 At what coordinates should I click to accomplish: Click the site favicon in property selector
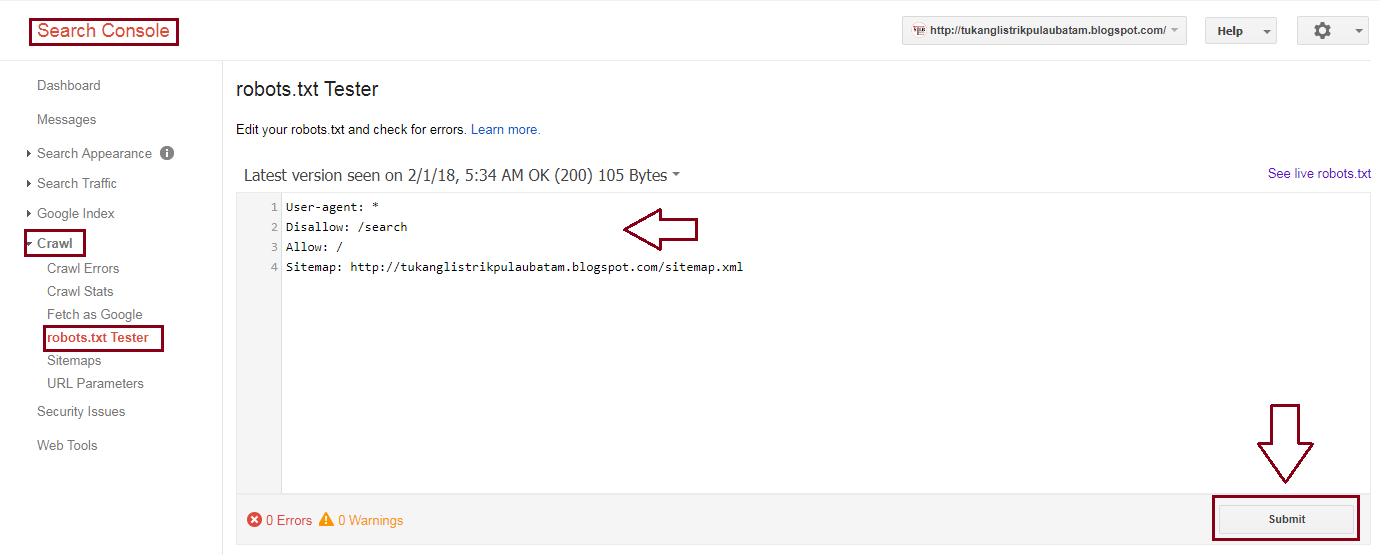[919, 31]
